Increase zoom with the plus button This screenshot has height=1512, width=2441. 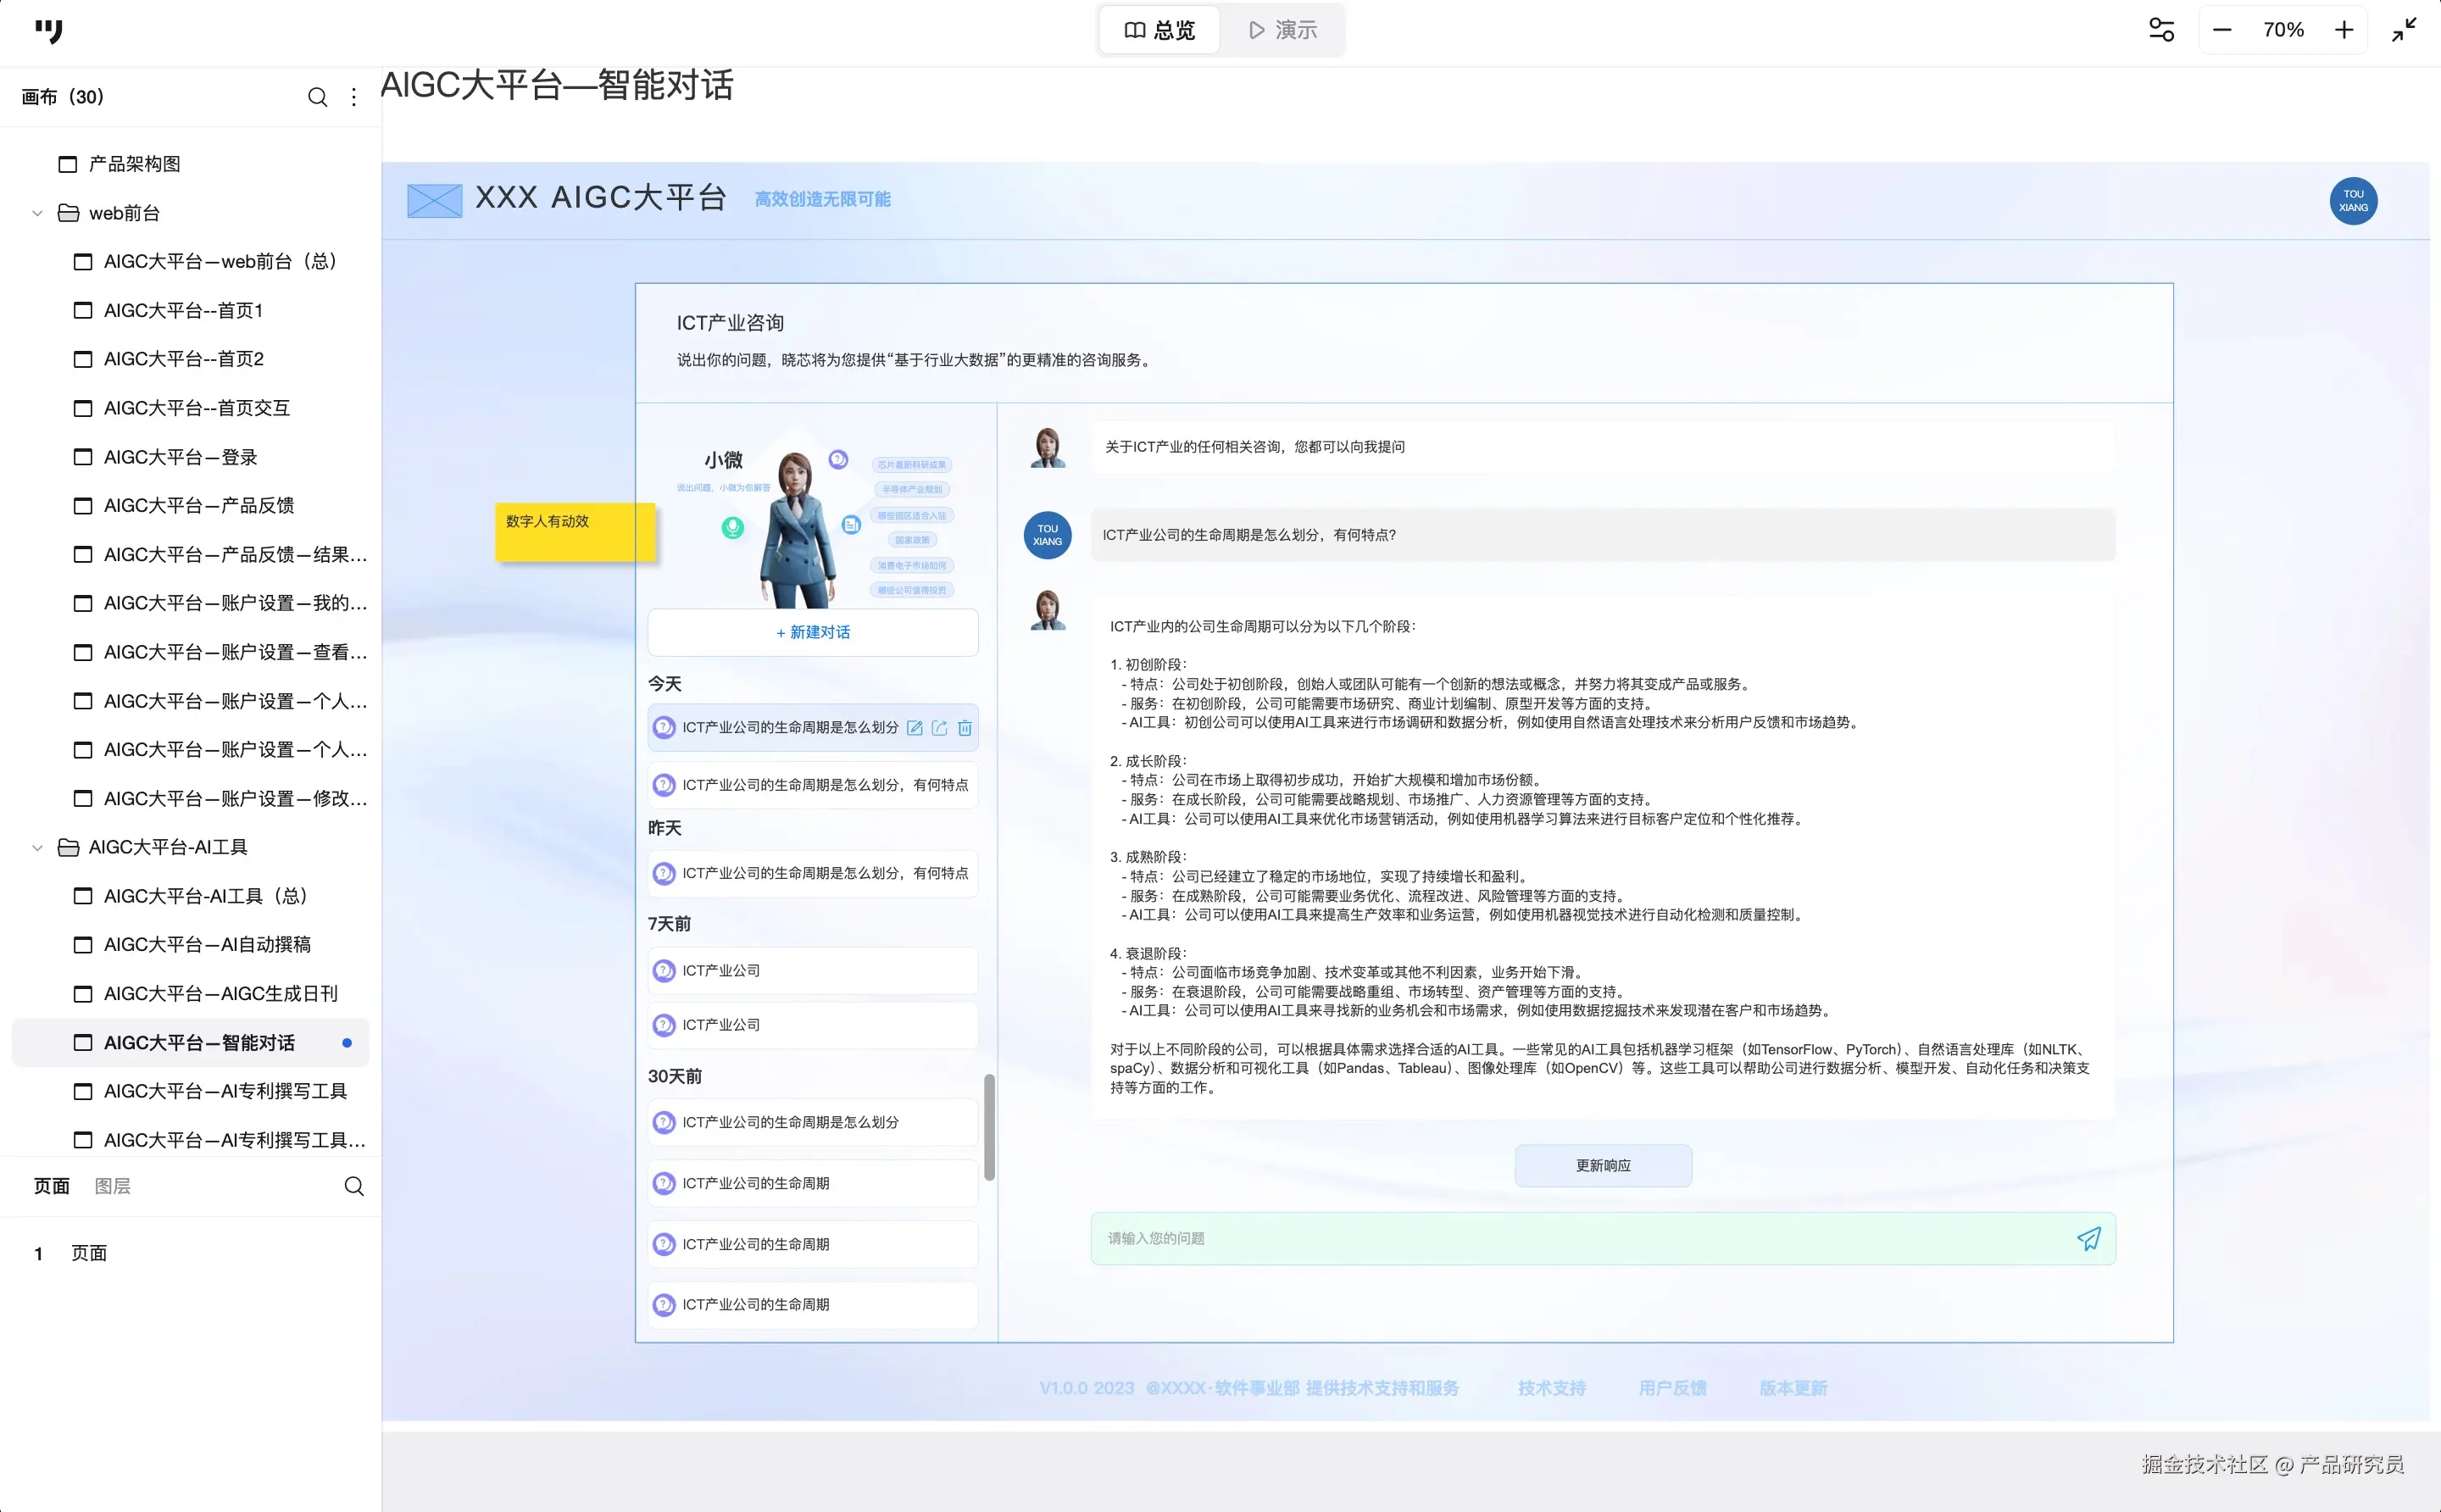2344,30
